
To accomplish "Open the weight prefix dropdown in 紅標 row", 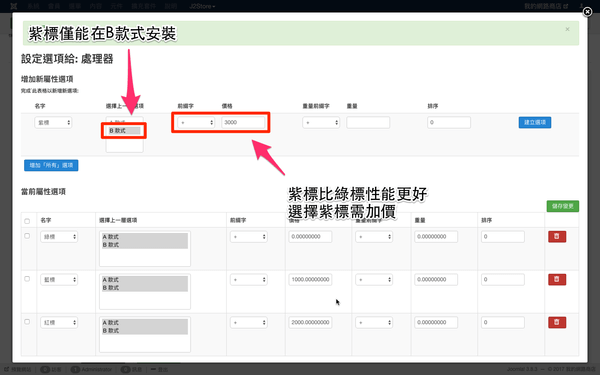I will pos(374,322).
